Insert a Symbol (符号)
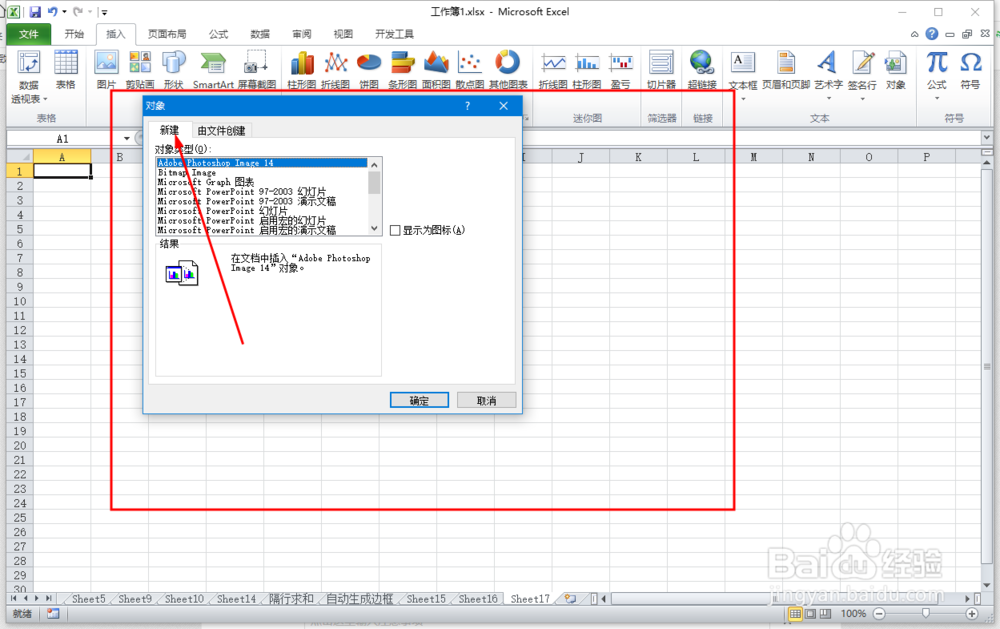Viewport: 1000px width, 629px height. click(x=971, y=70)
